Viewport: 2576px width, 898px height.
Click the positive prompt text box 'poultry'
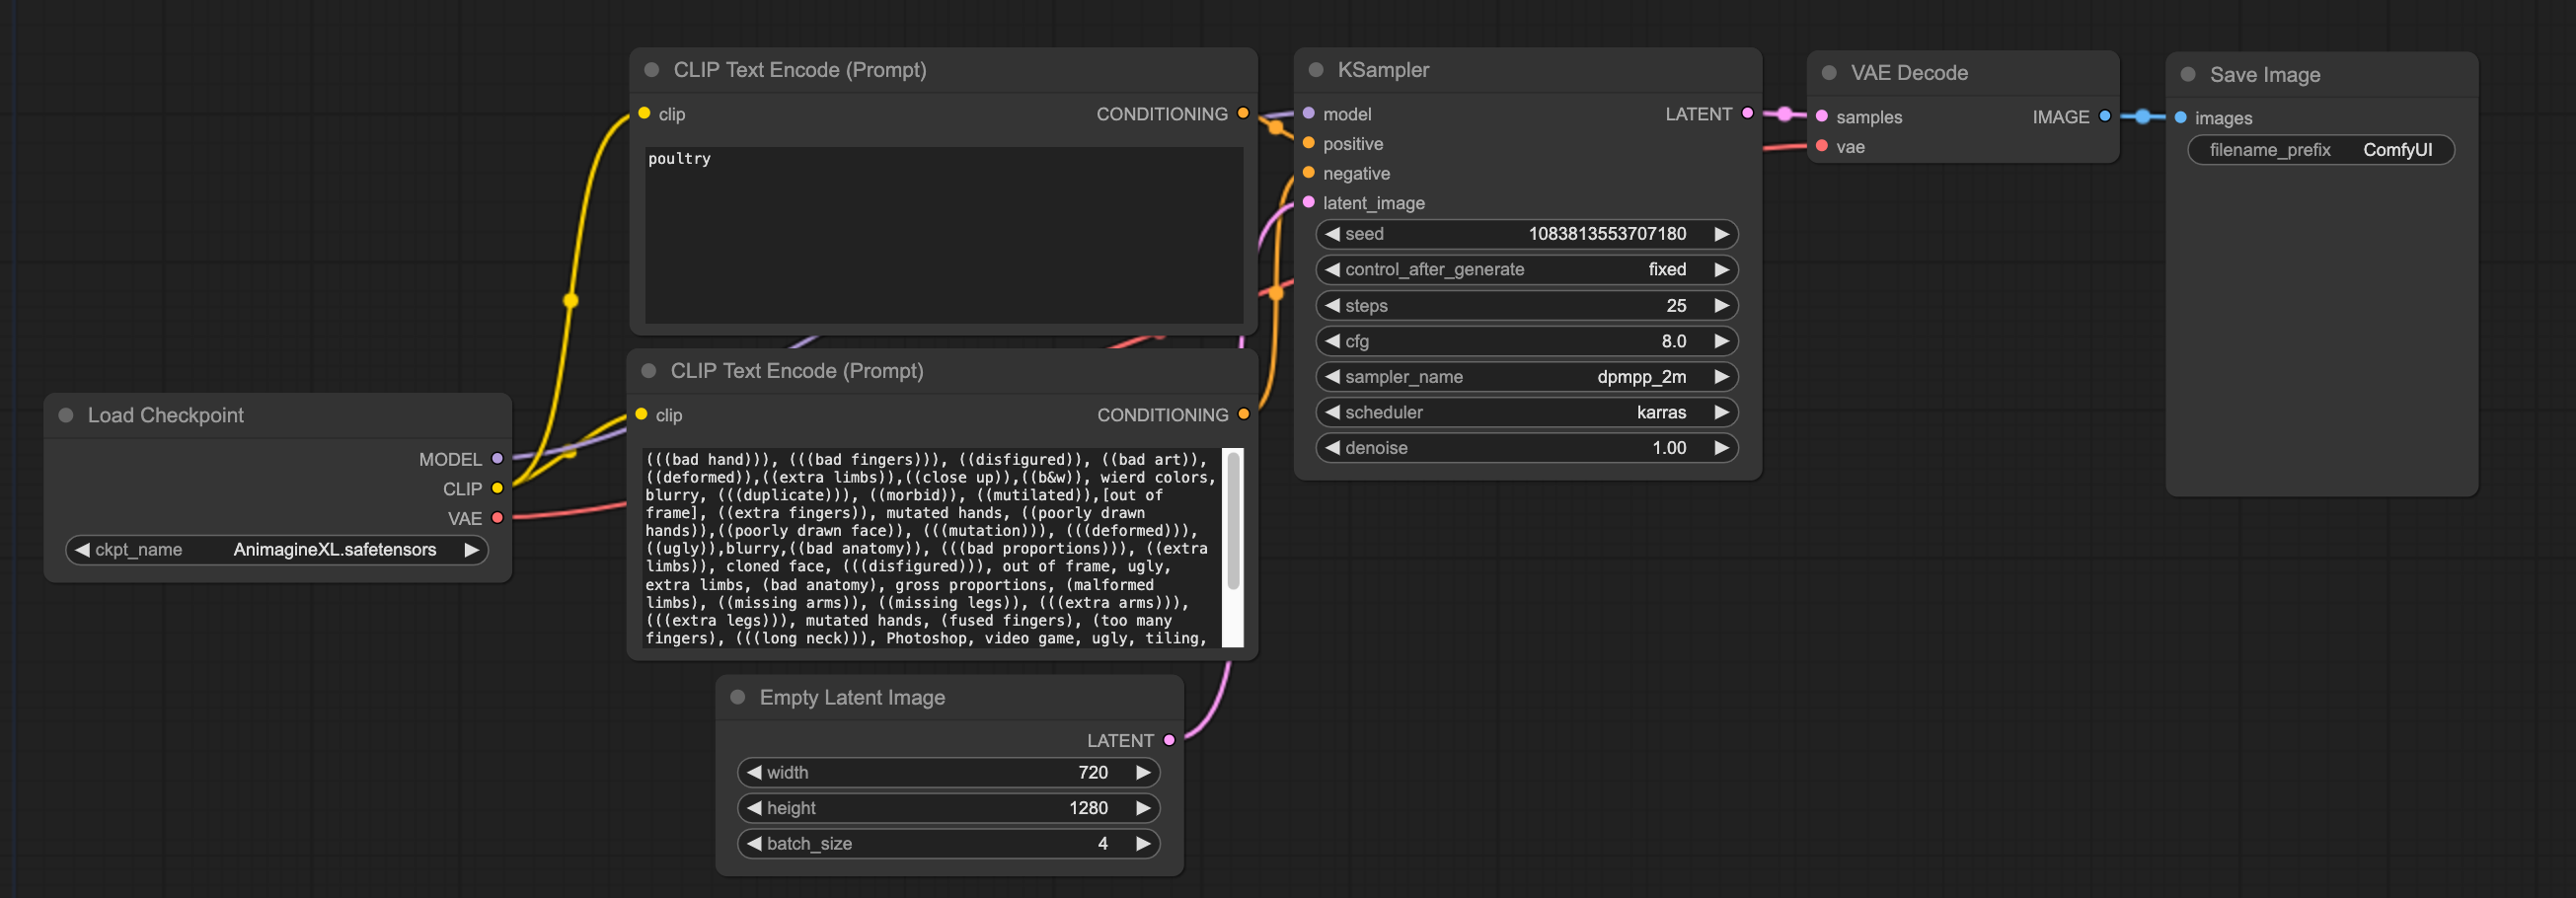(x=944, y=235)
